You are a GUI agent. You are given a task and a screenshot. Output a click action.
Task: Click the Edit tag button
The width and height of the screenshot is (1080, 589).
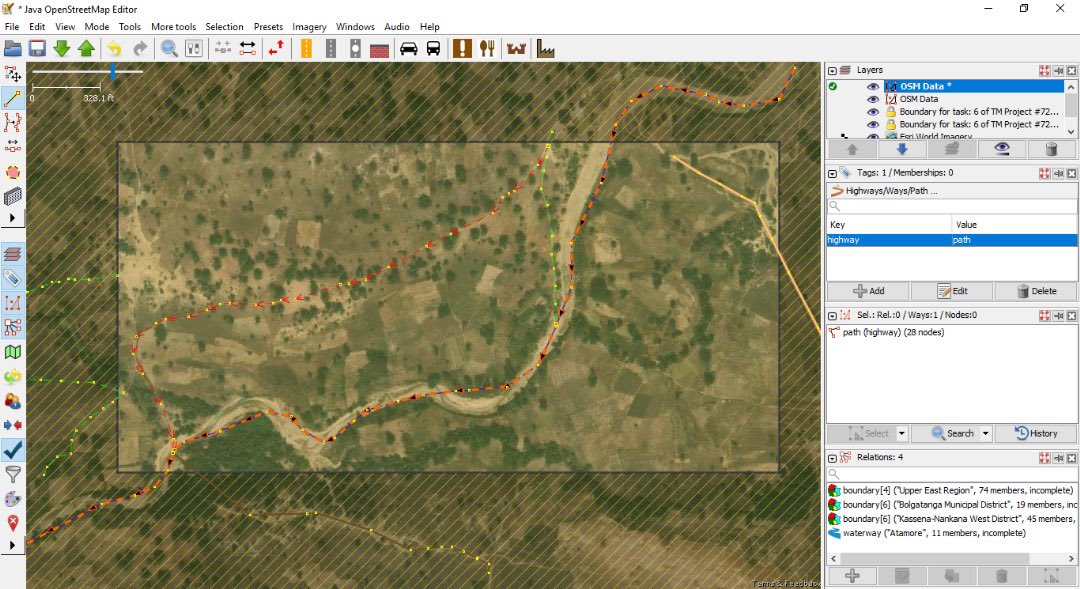[952, 291]
